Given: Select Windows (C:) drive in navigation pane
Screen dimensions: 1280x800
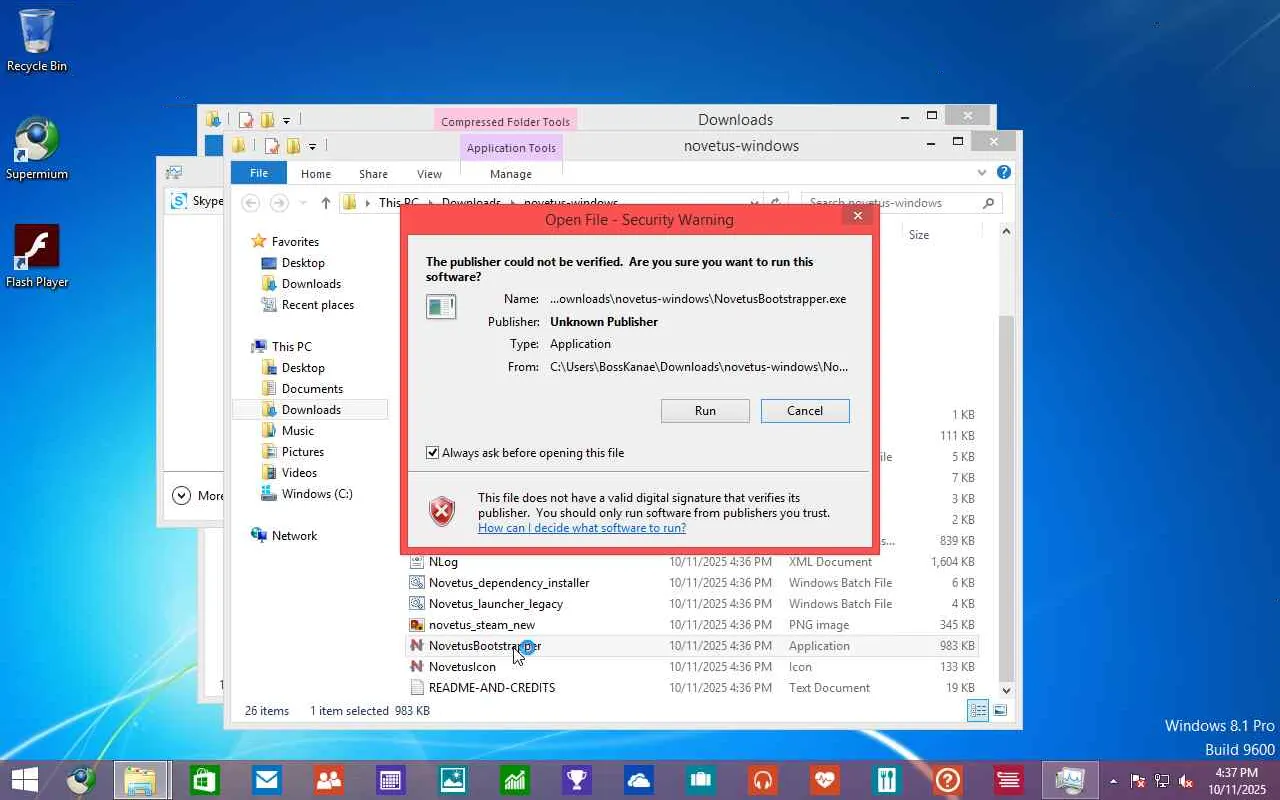Looking at the screenshot, I should tap(317, 494).
